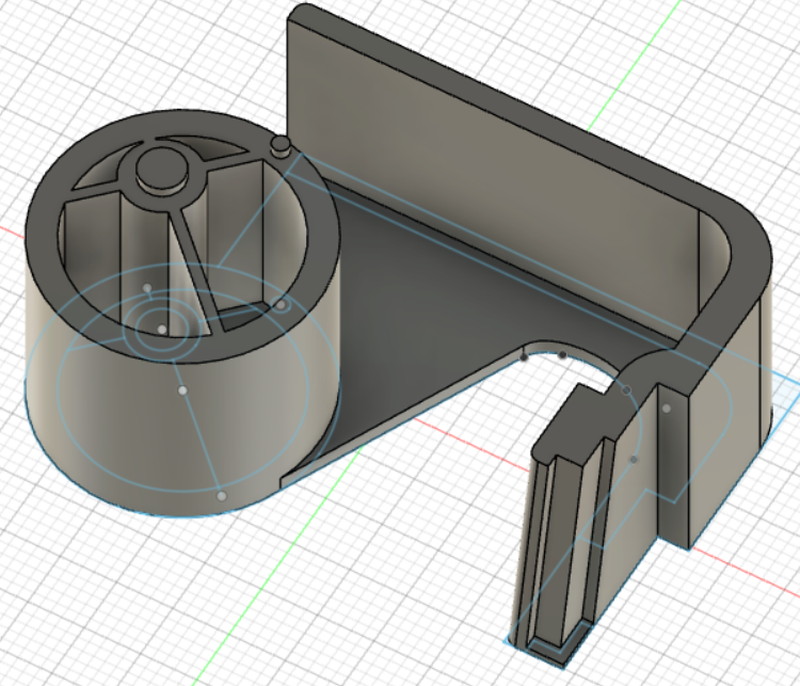The image size is (800, 686).
Task: Select the round hub boss inside the cylinder
Action: tap(161, 169)
